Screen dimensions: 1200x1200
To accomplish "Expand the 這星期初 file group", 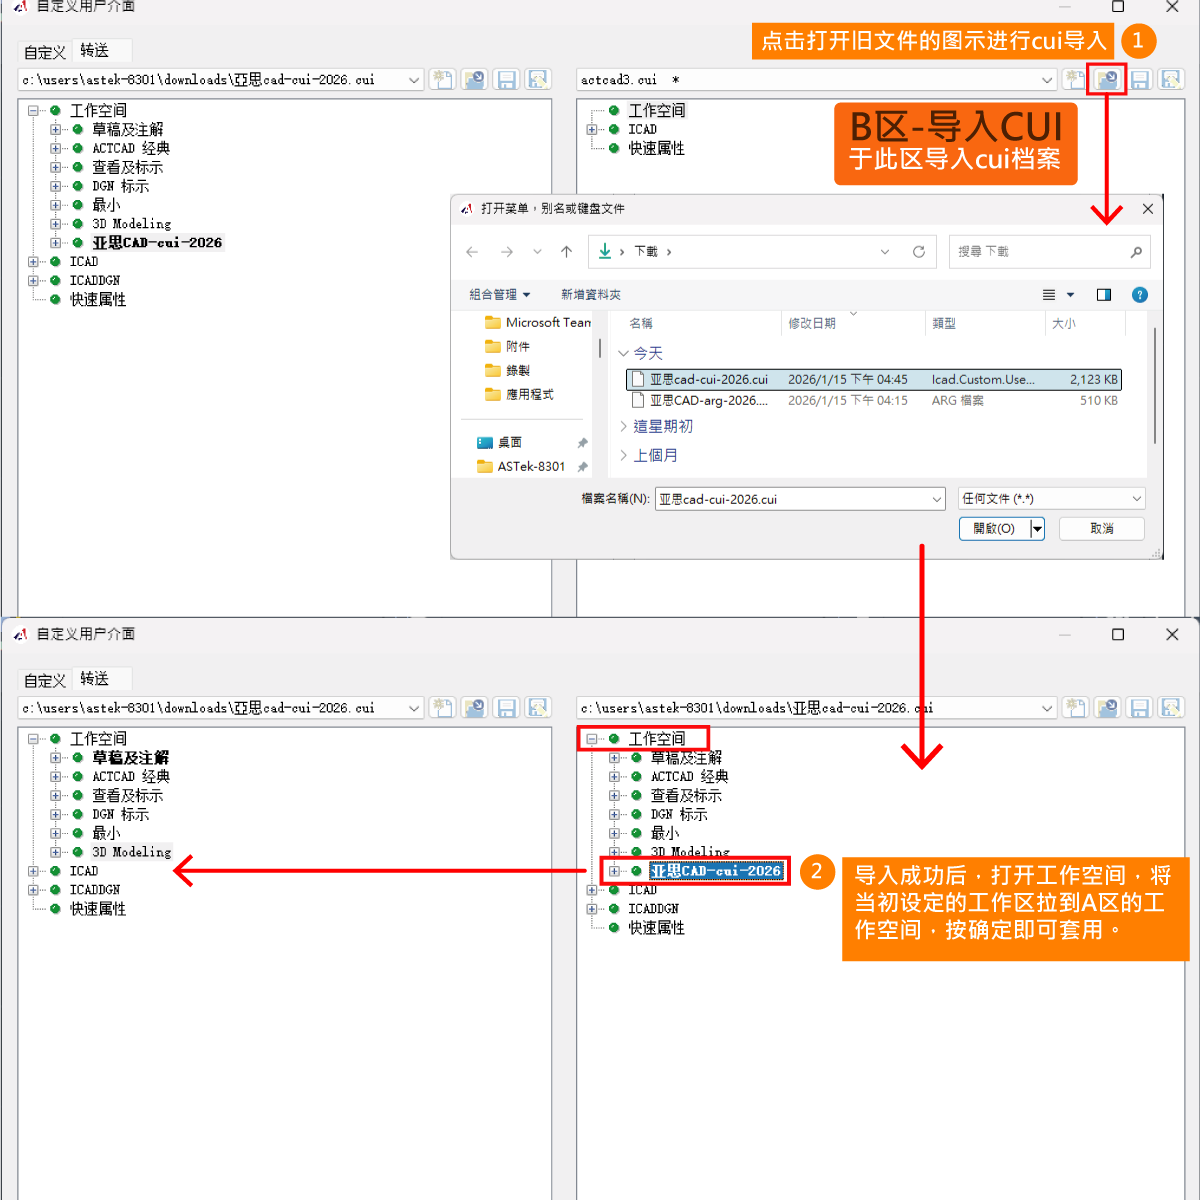I will click(x=624, y=426).
